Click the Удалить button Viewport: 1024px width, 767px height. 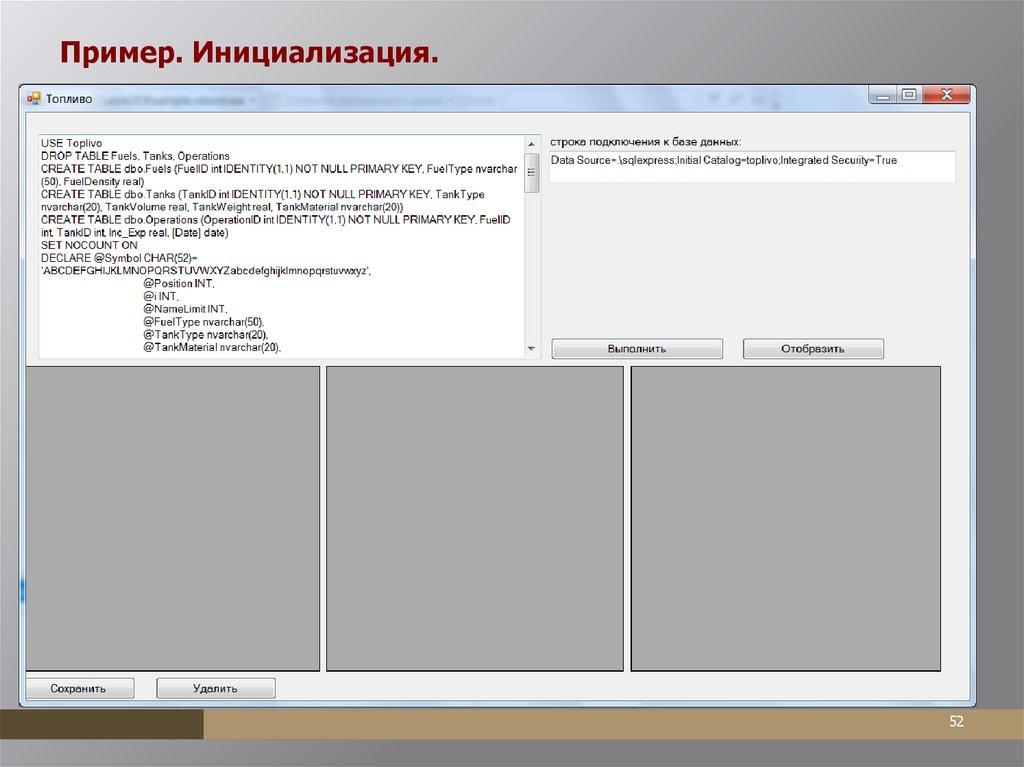(x=215, y=688)
